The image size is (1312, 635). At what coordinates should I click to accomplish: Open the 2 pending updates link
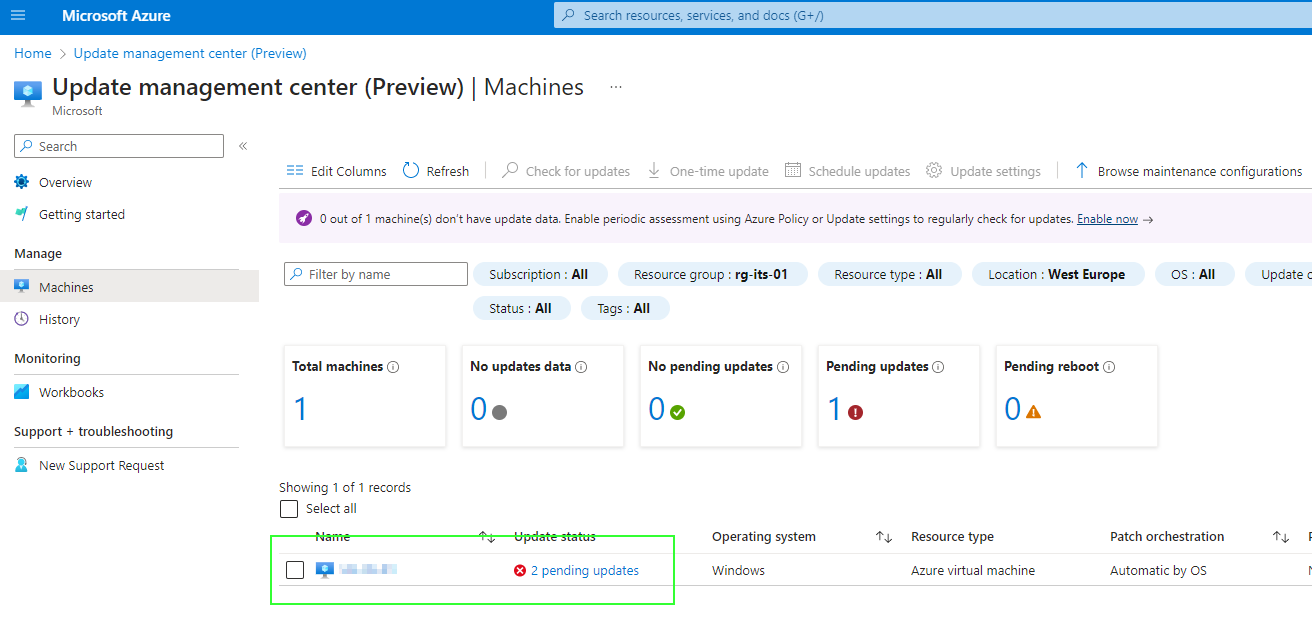(585, 570)
